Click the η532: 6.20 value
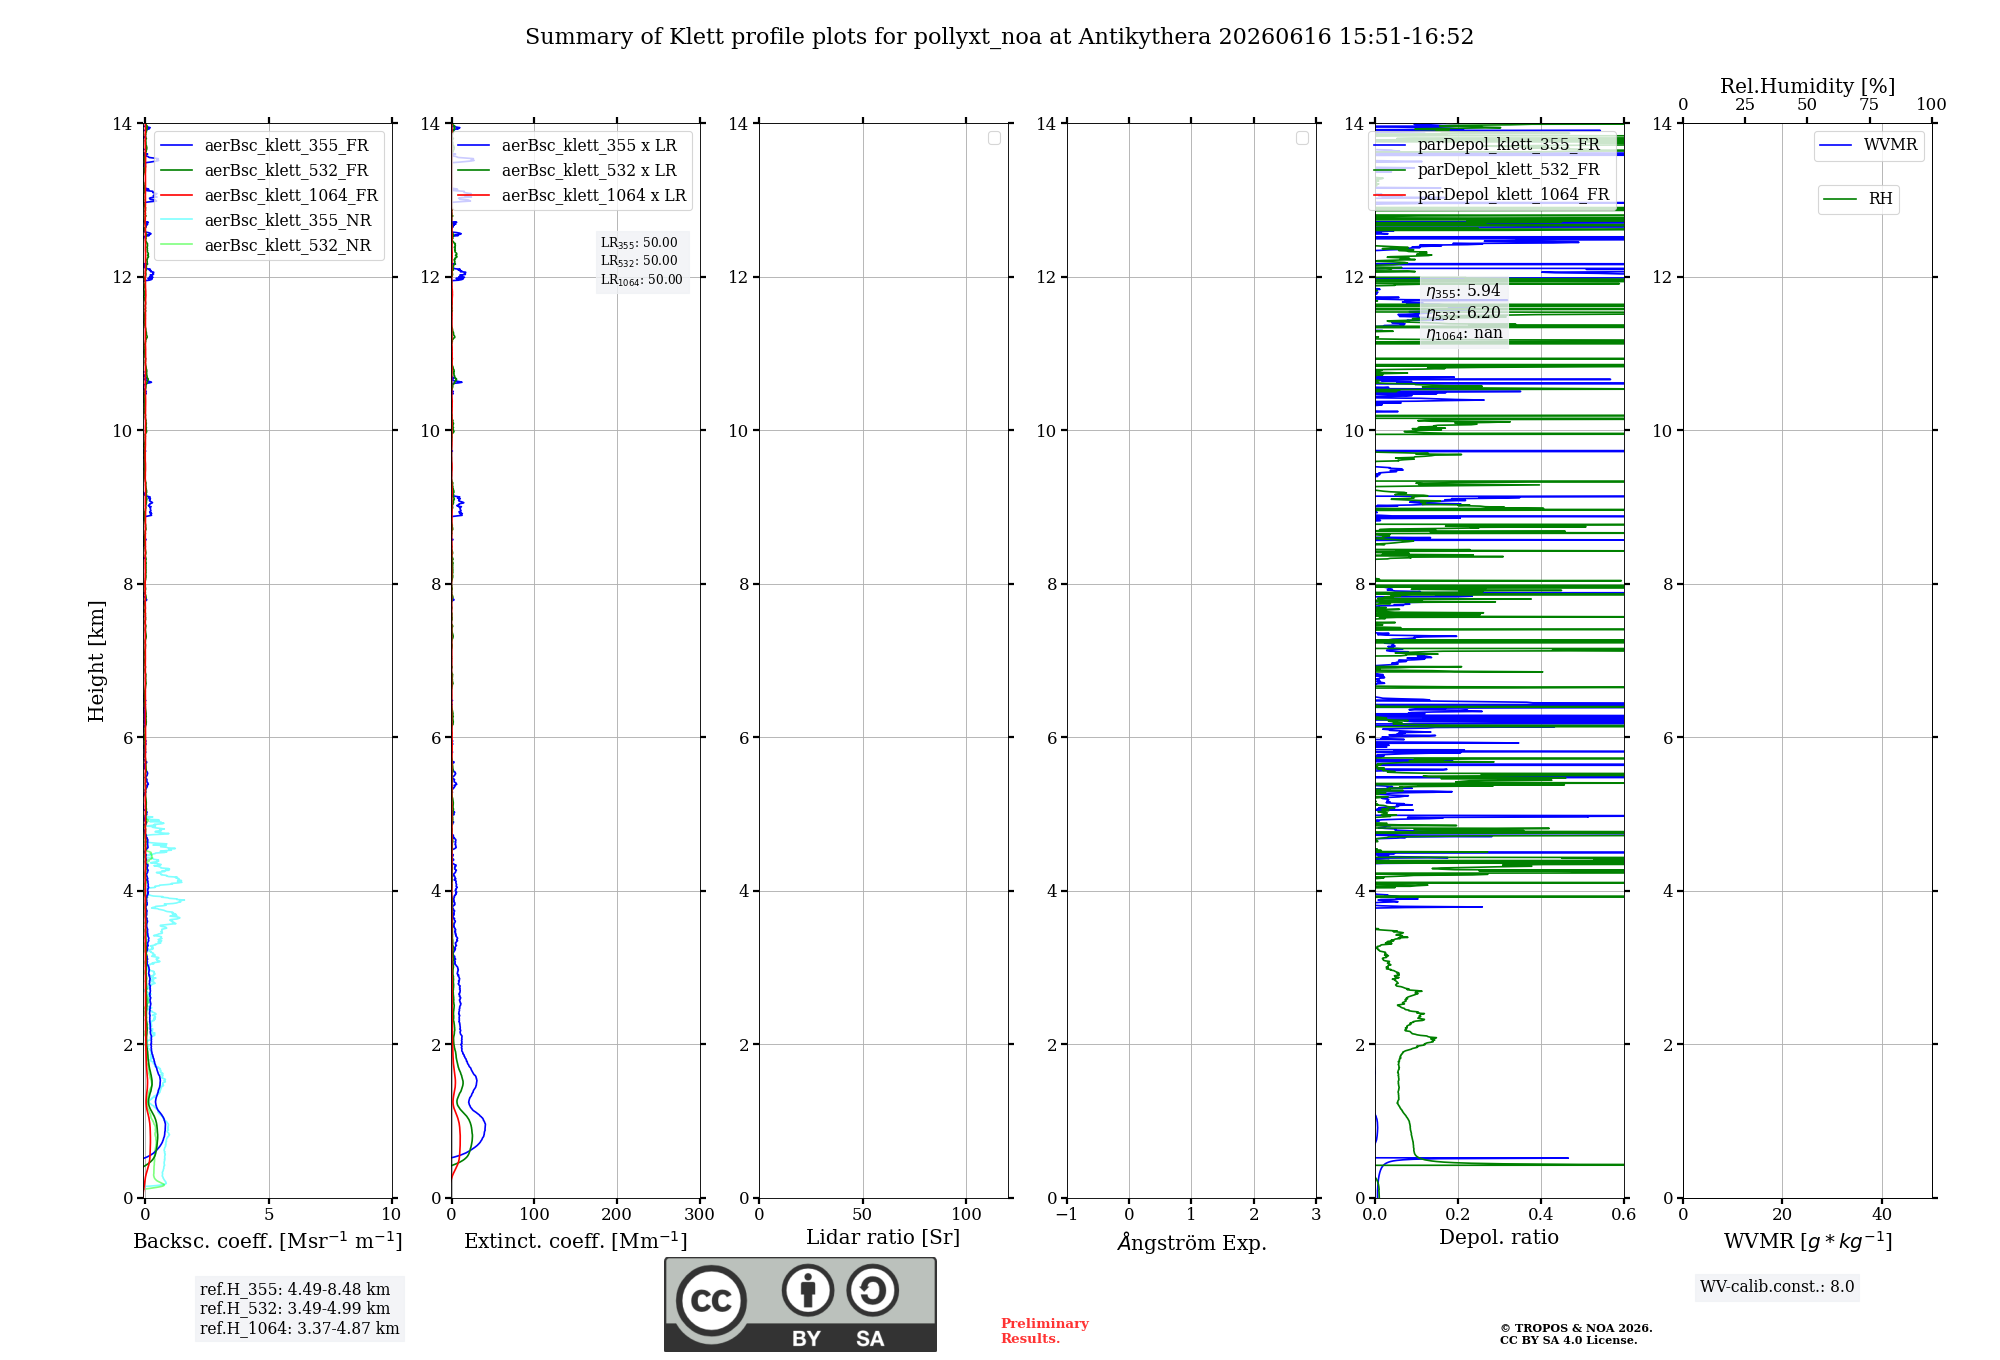2000x1360 pixels. 1463,313
